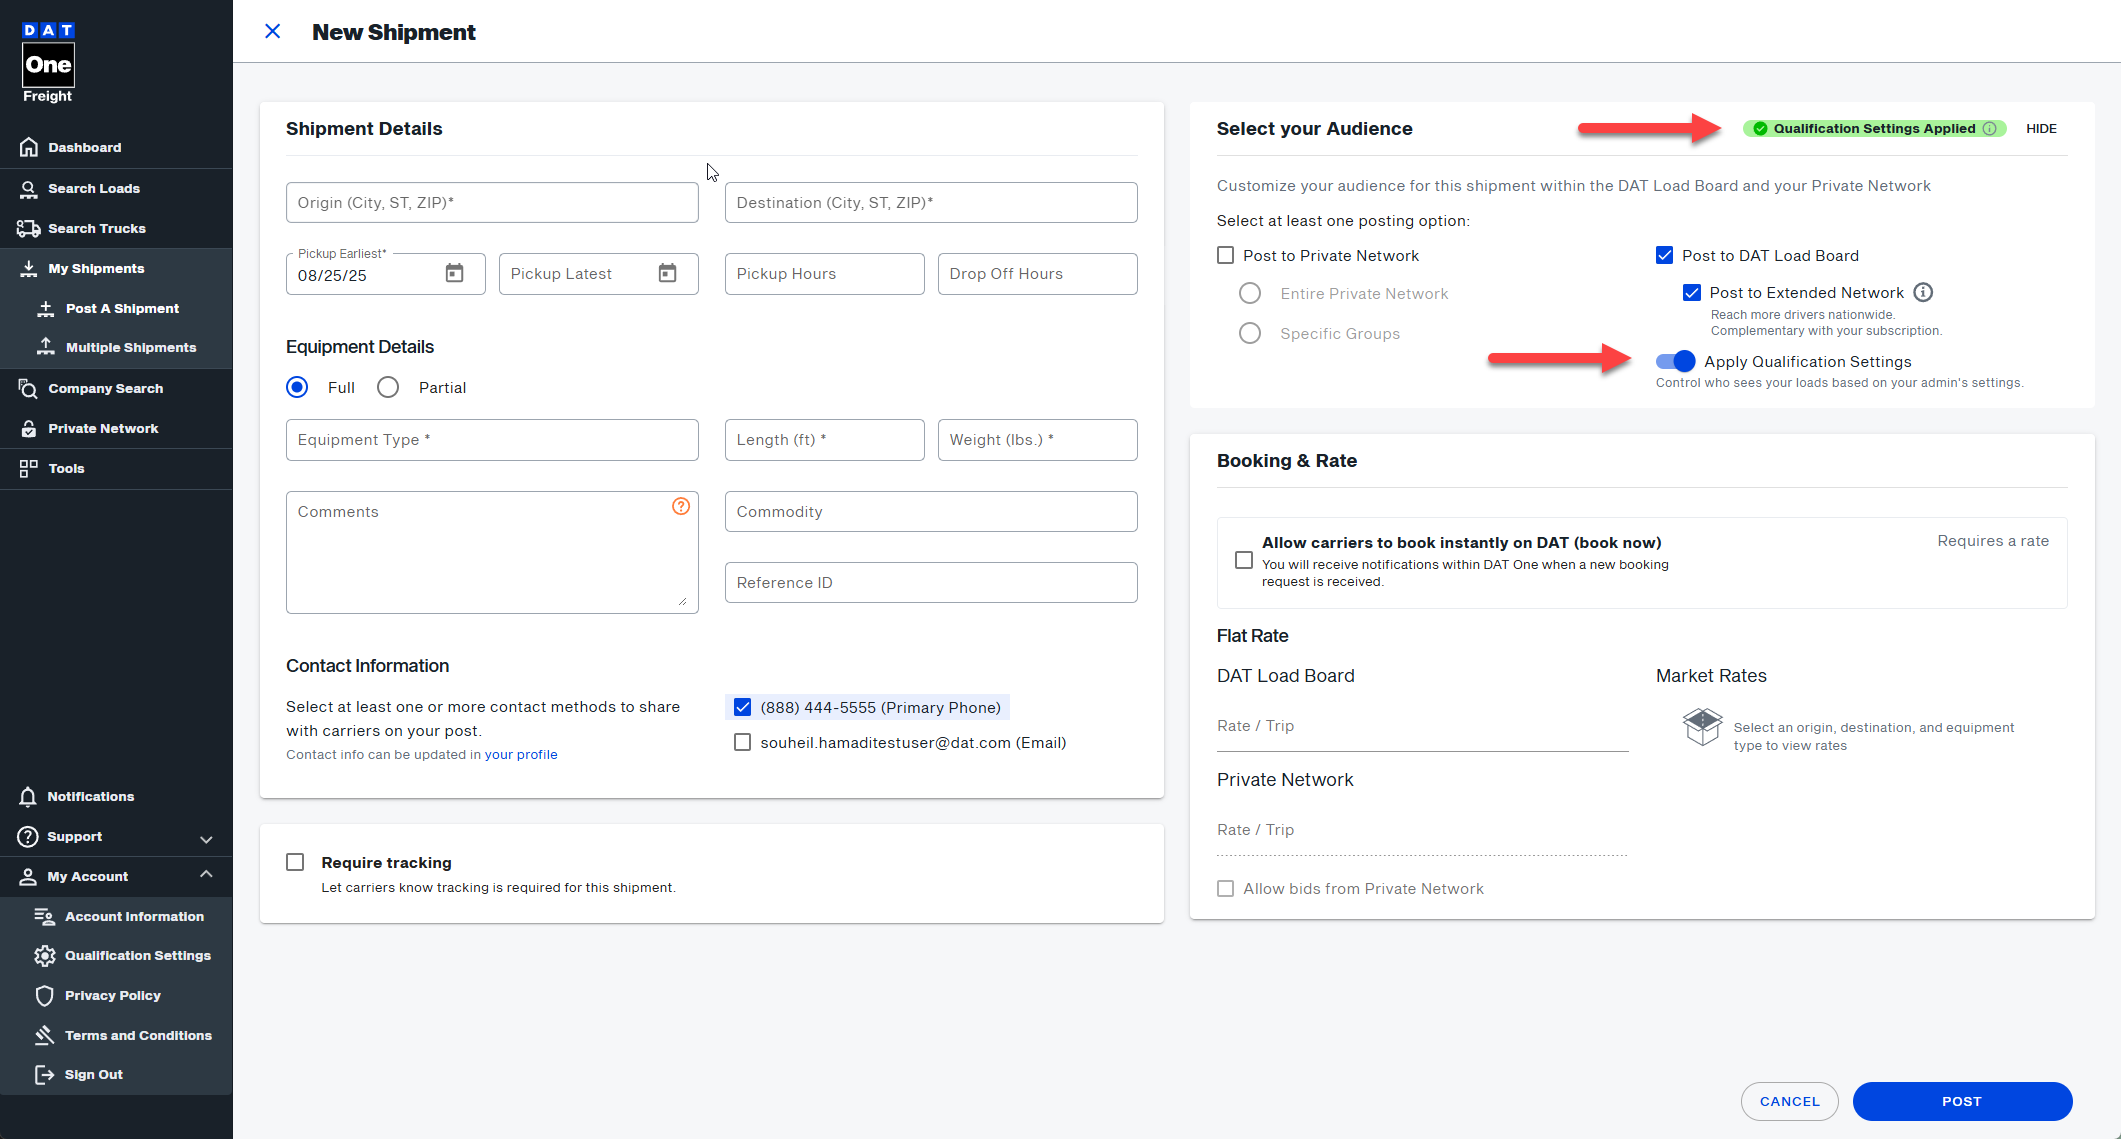
Task: Open Dashboard from the sidebar
Action: pyautogui.click(x=116, y=147)
